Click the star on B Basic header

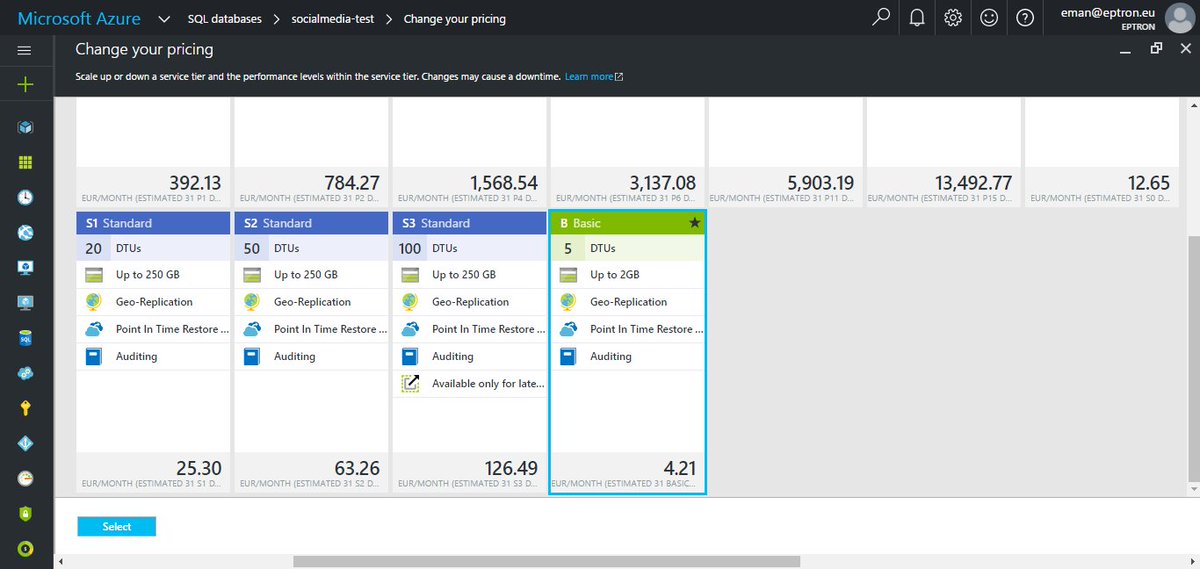[694, 223]
